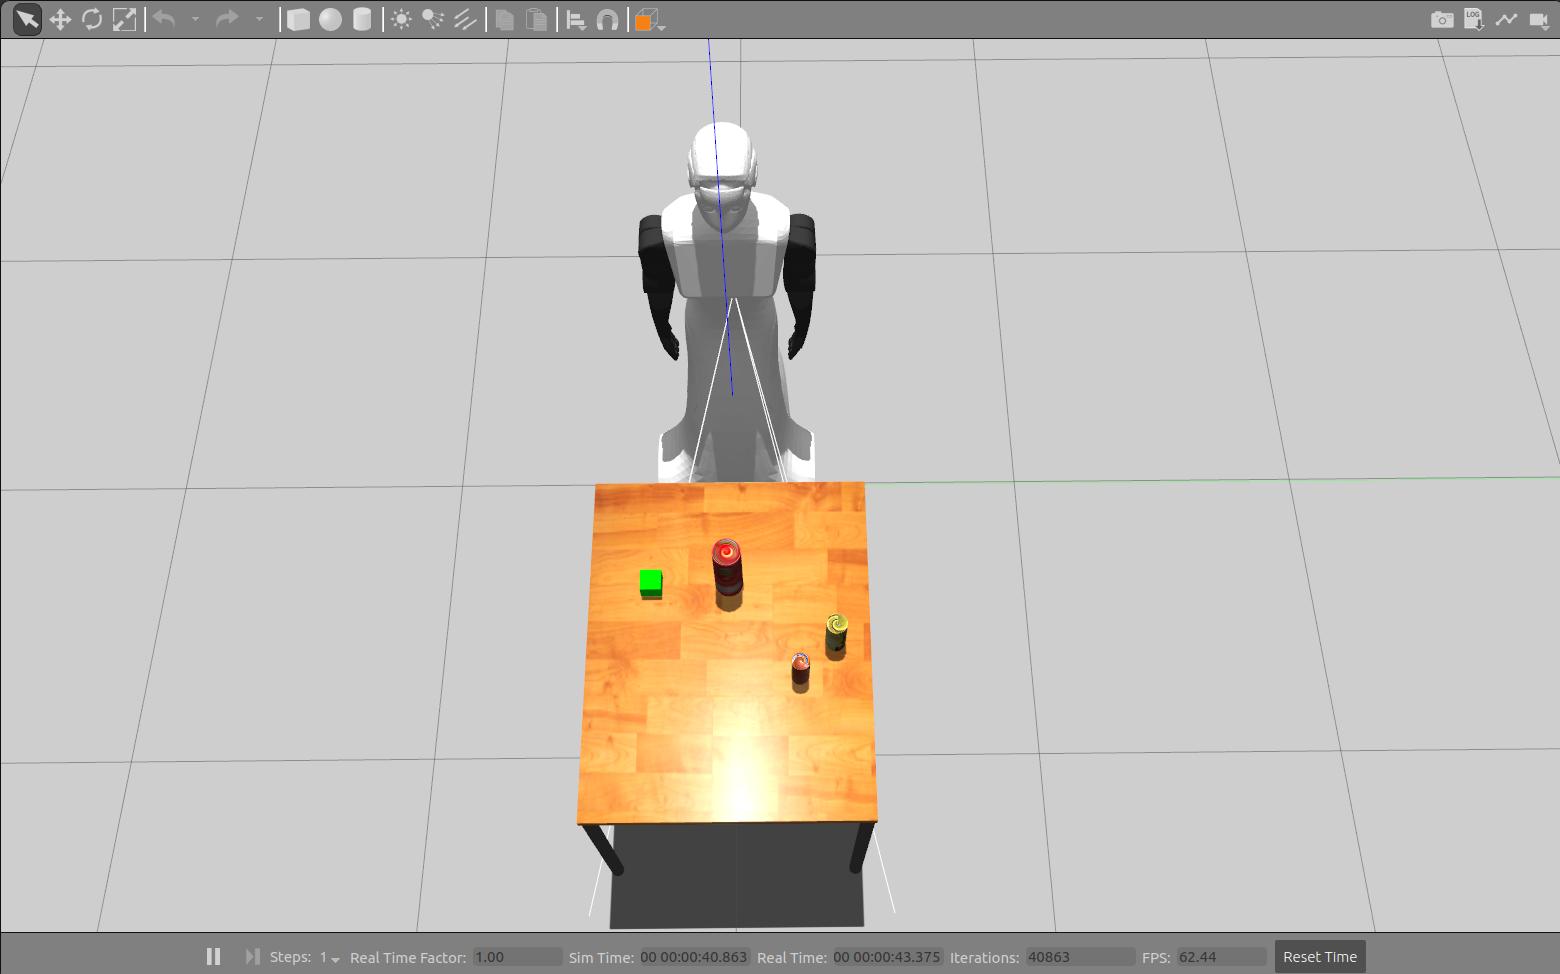
Task: Click the Real Time Factor field
Action: 517,957
